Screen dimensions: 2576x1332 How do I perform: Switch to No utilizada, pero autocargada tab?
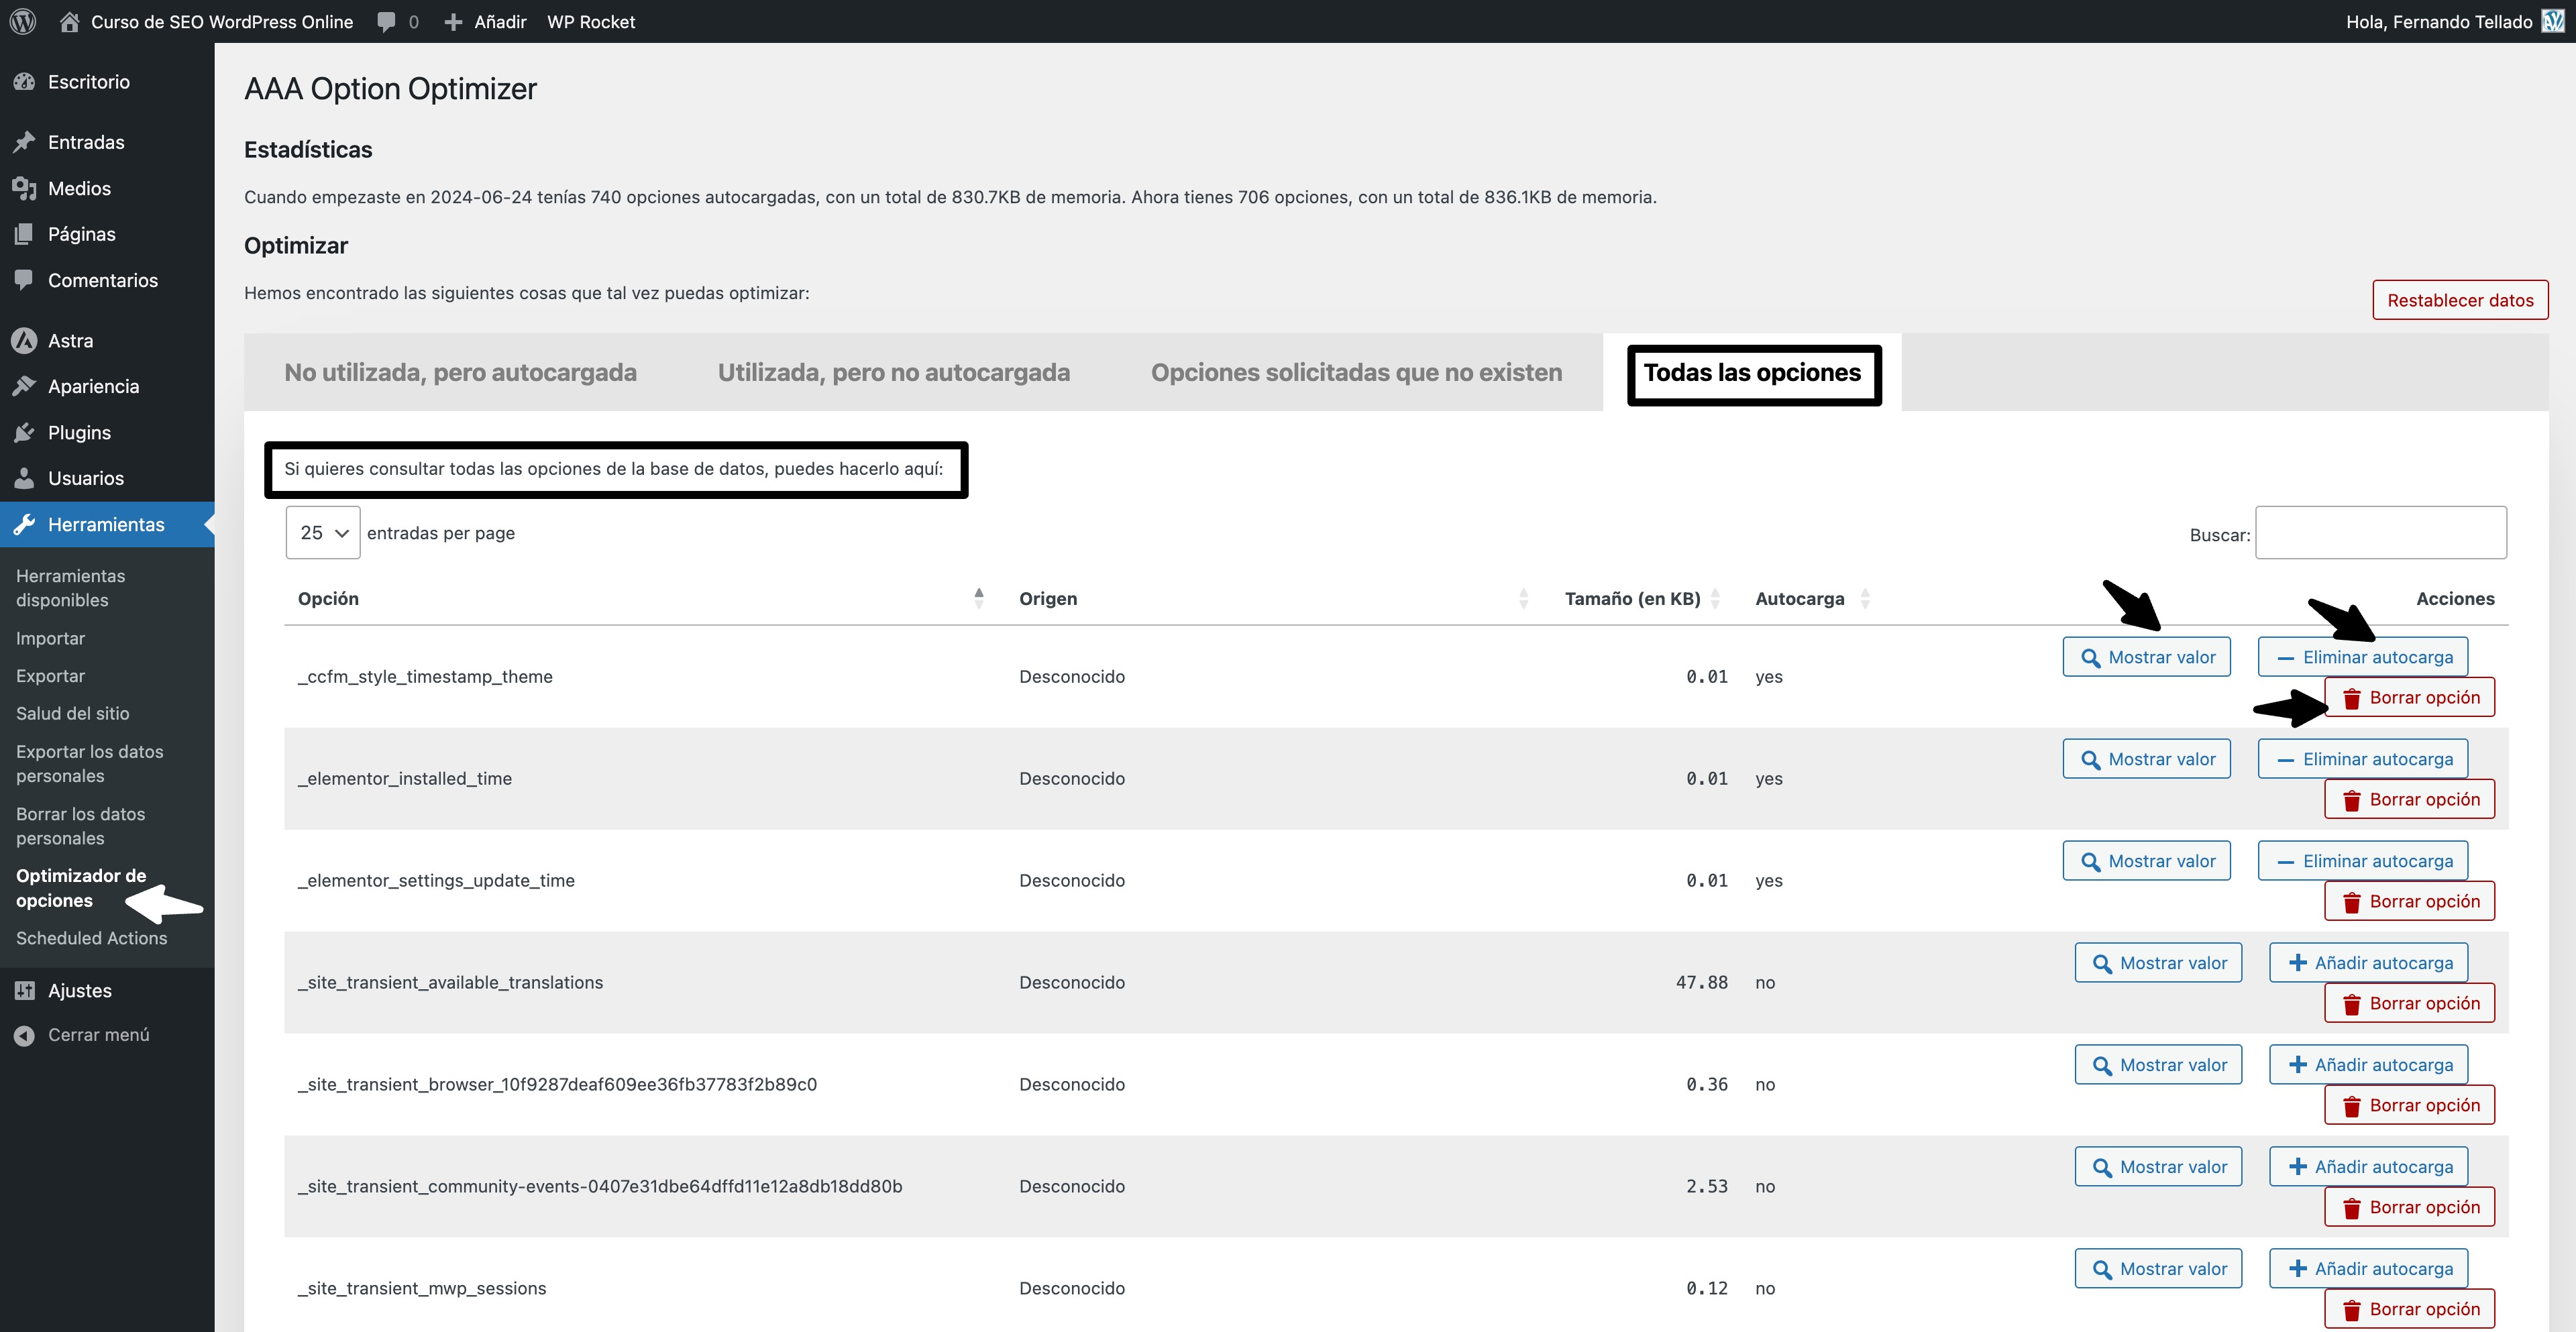[460, 372]
